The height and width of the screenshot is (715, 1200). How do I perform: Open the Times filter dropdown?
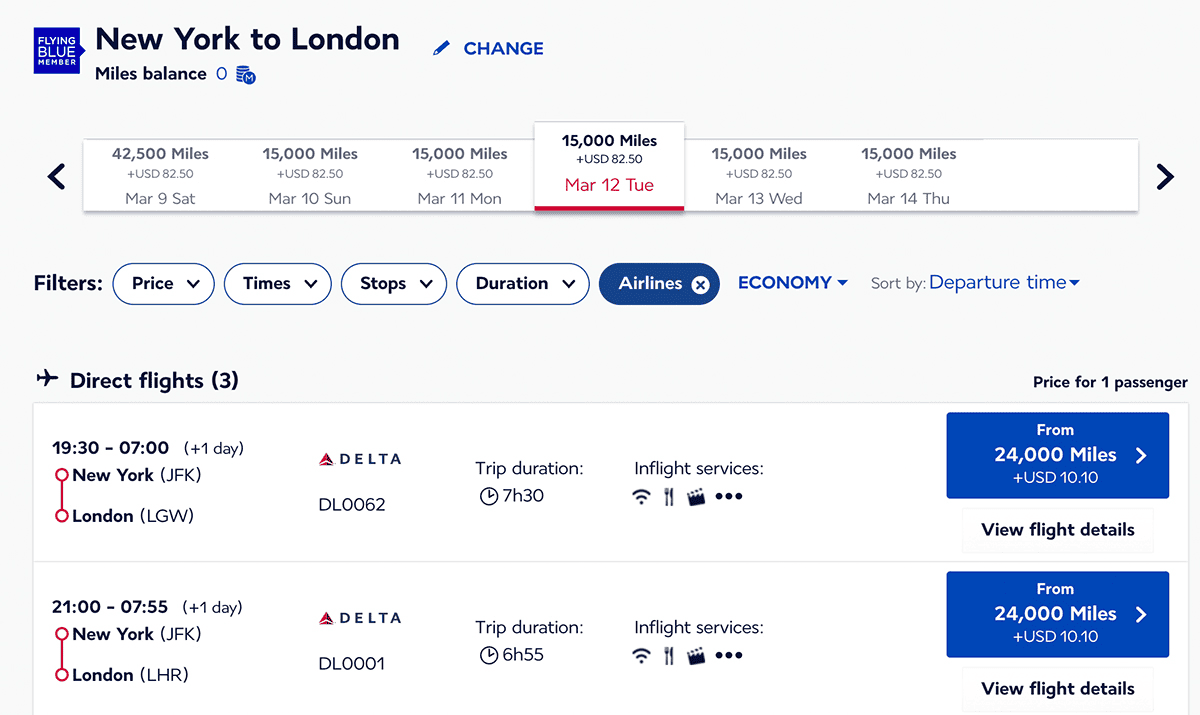(277, 284)
